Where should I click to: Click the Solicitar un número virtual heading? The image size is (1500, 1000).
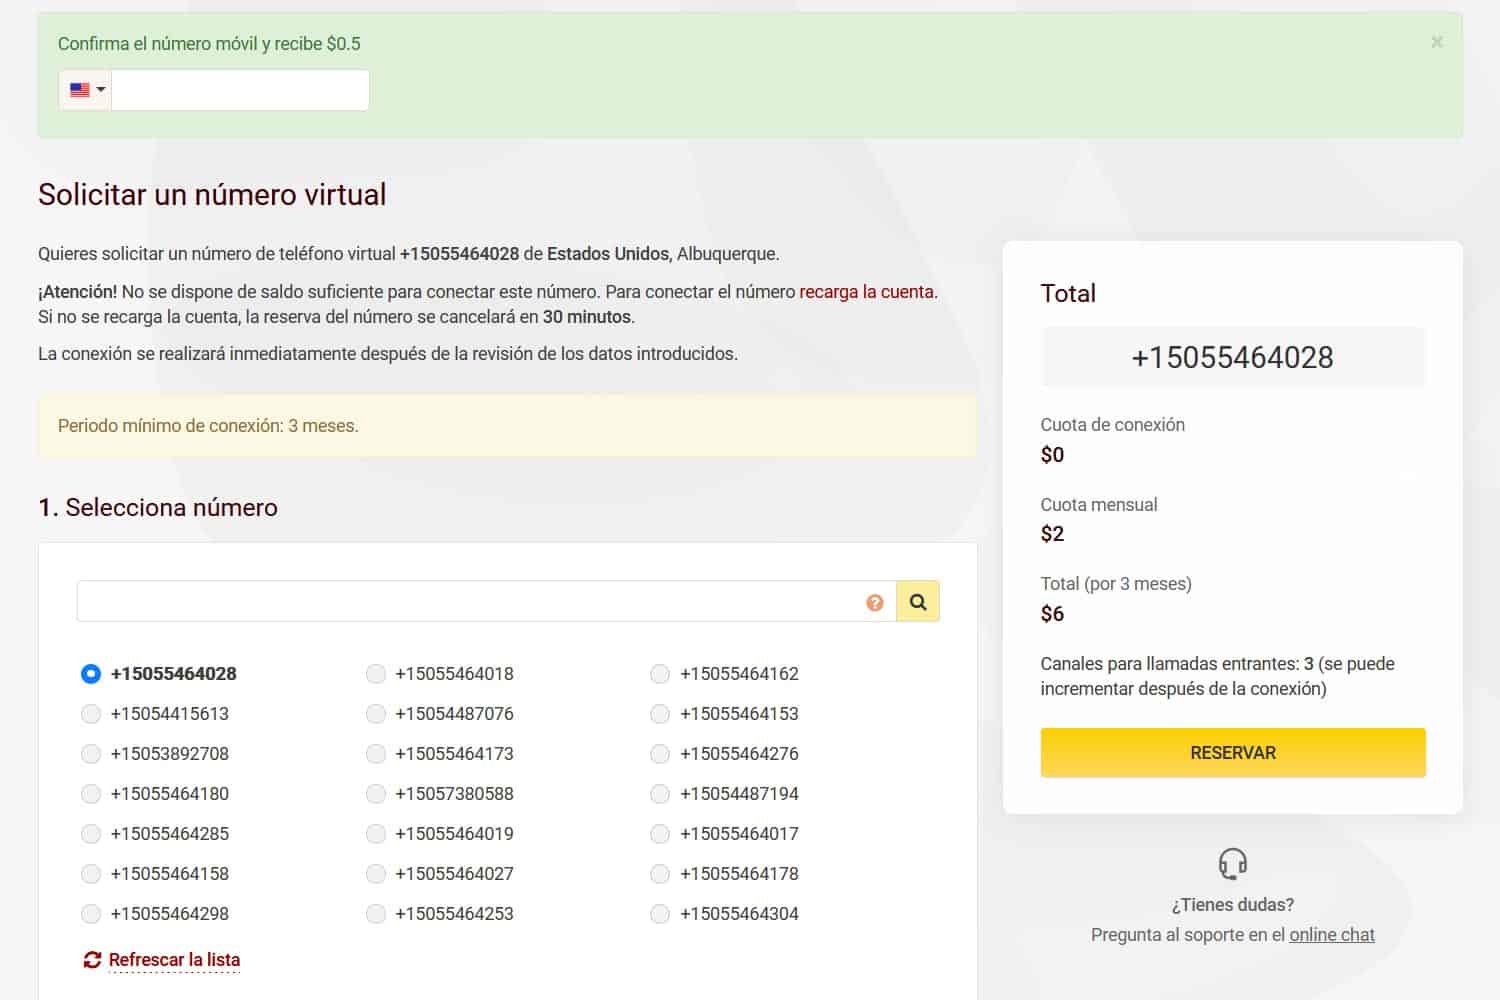click(212, 194)
